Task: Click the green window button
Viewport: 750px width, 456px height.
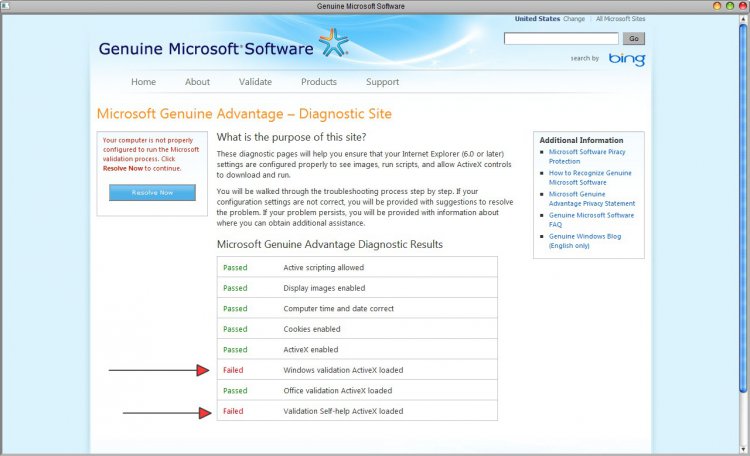Action: pyautogui.click(x=730, y=6)
